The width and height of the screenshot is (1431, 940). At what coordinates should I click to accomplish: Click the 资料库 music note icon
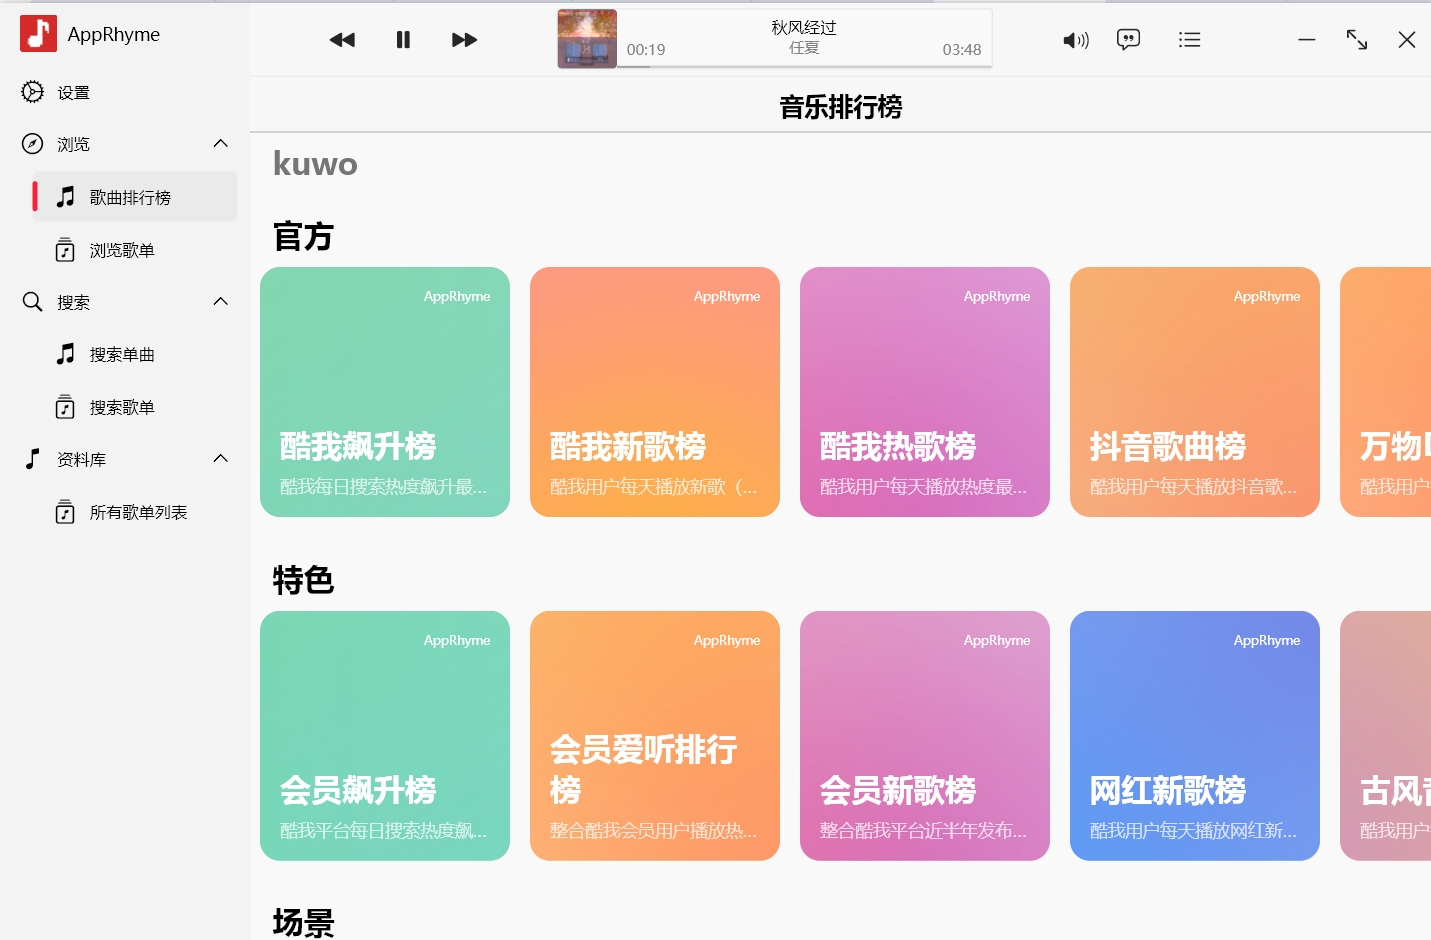[x=33, y=459]
